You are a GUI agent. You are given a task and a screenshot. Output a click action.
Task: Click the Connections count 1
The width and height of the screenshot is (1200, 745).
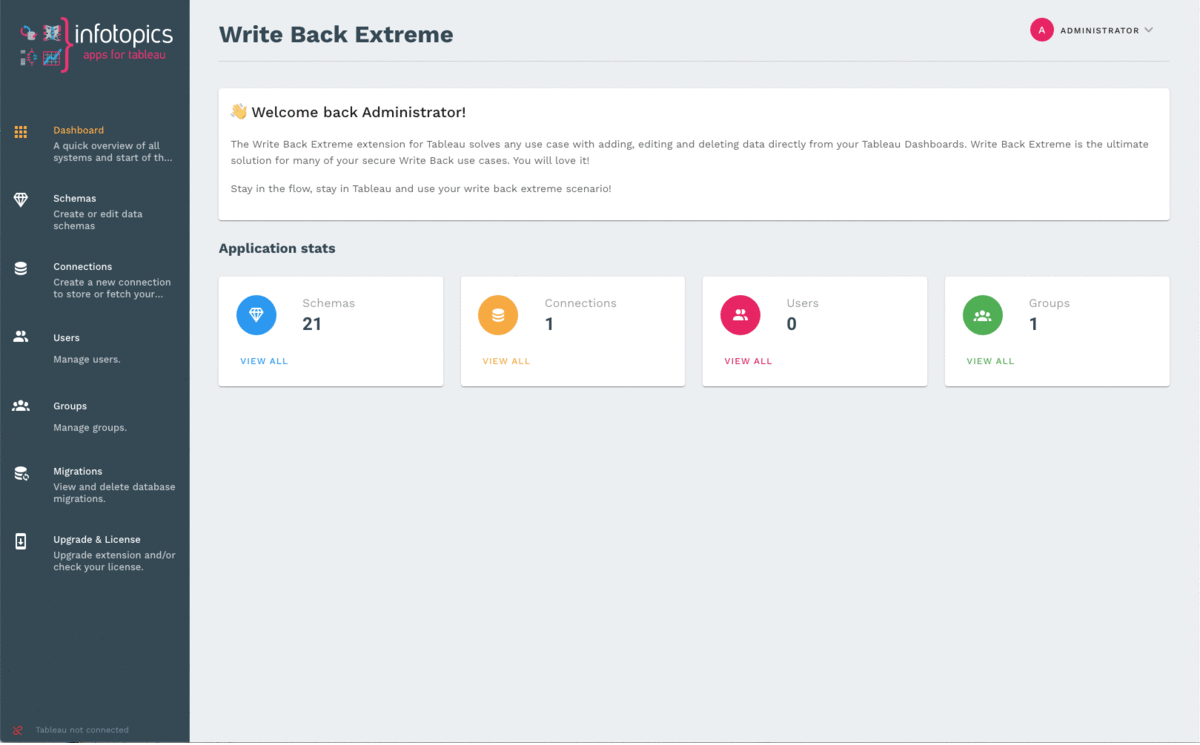click(x=549, y=324)
